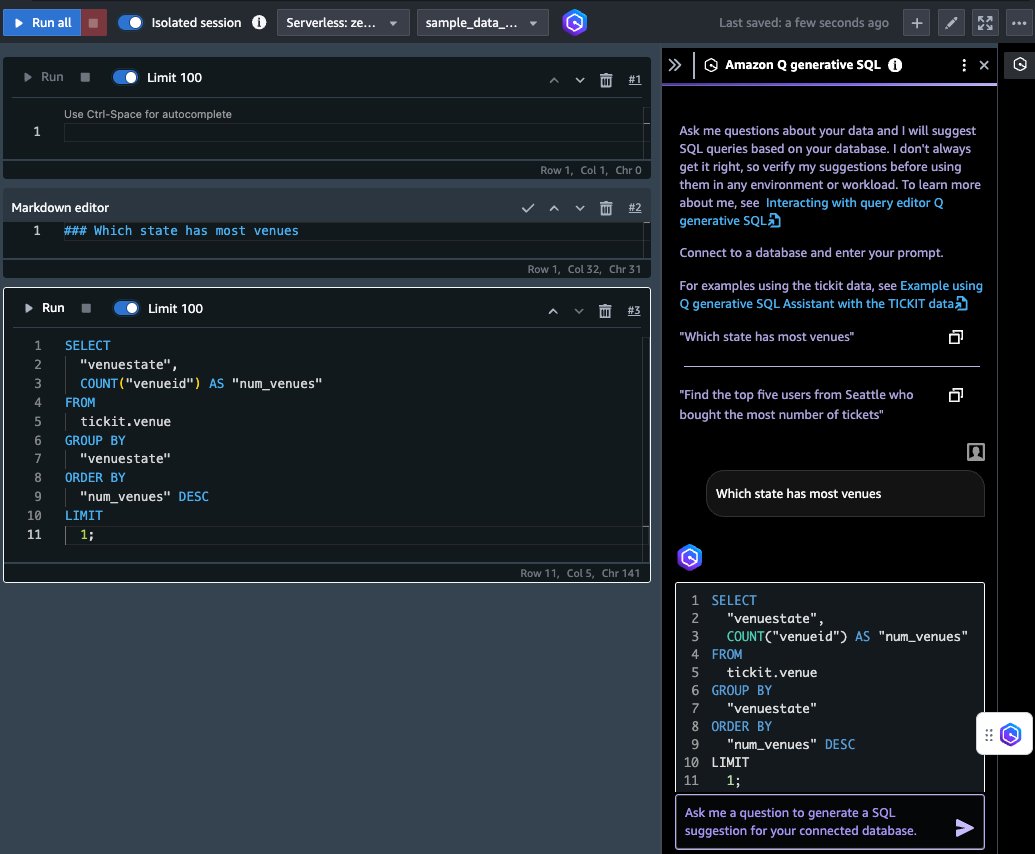Click the floating widget drag handle dots

[989, 735]
